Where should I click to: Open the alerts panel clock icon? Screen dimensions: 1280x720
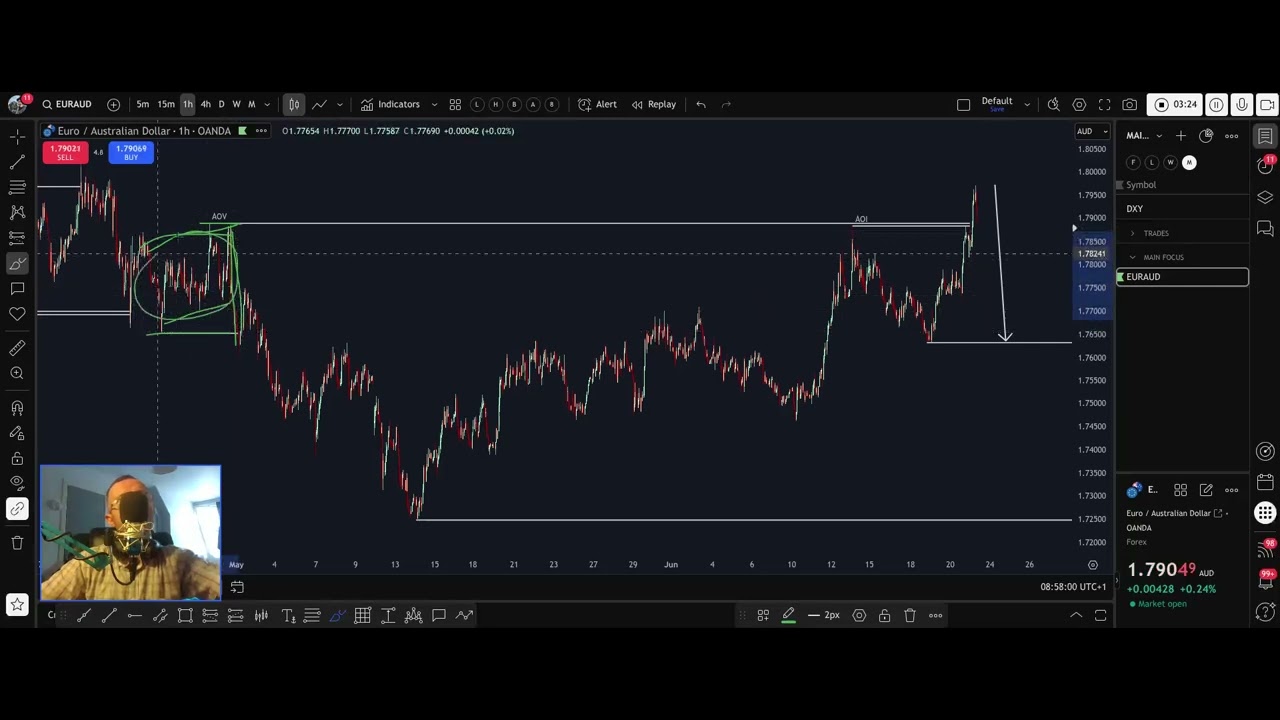tap(1266, 165)
